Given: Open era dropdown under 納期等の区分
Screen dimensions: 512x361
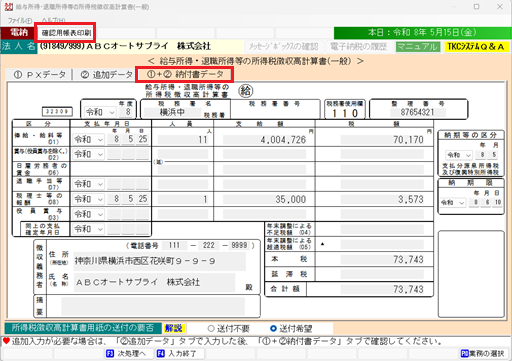Looking at the screenshot, I should point(459,155).
